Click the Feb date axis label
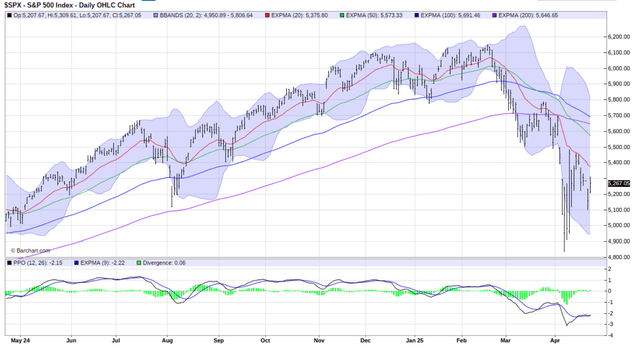Image resolution: width=640 pixels, height=360 pixels. click(462, 340)
